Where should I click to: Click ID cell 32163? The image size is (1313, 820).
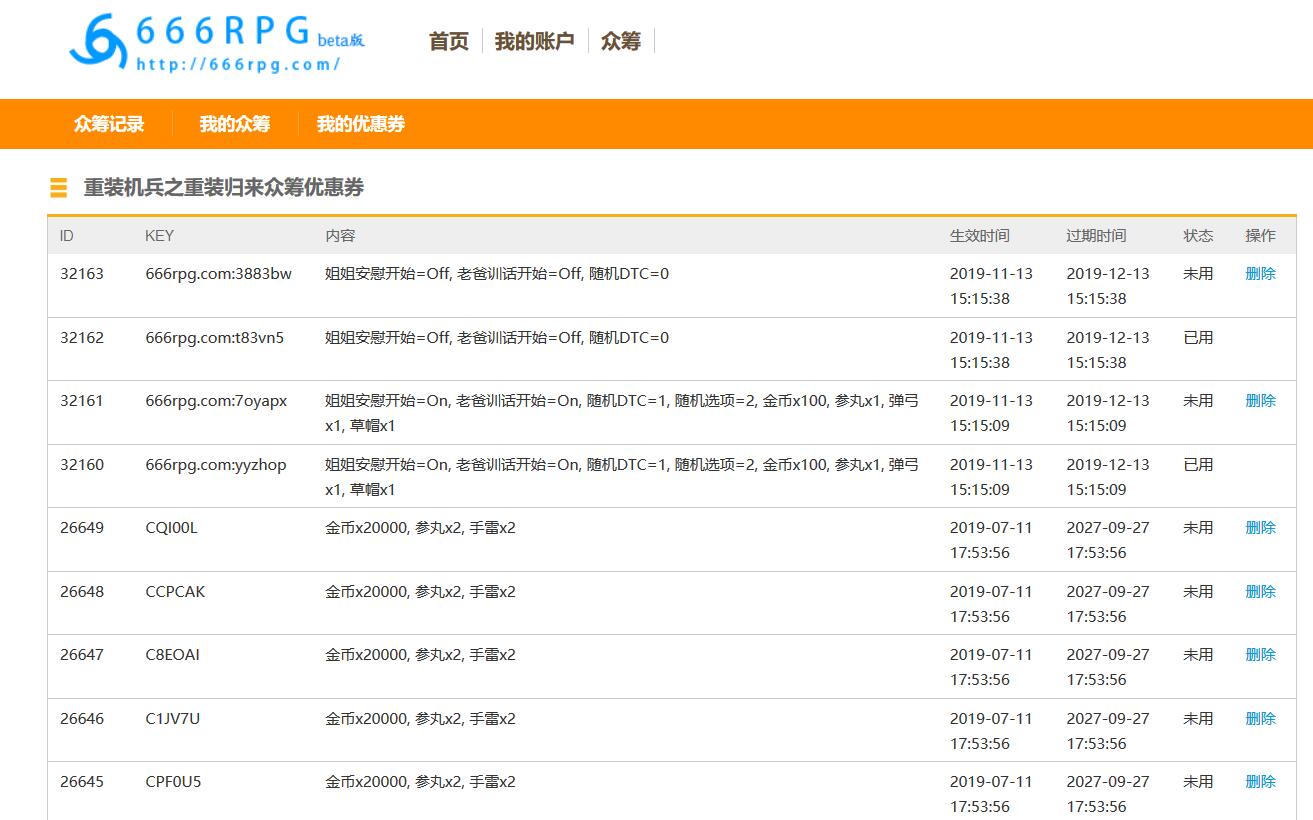point(82,273)
